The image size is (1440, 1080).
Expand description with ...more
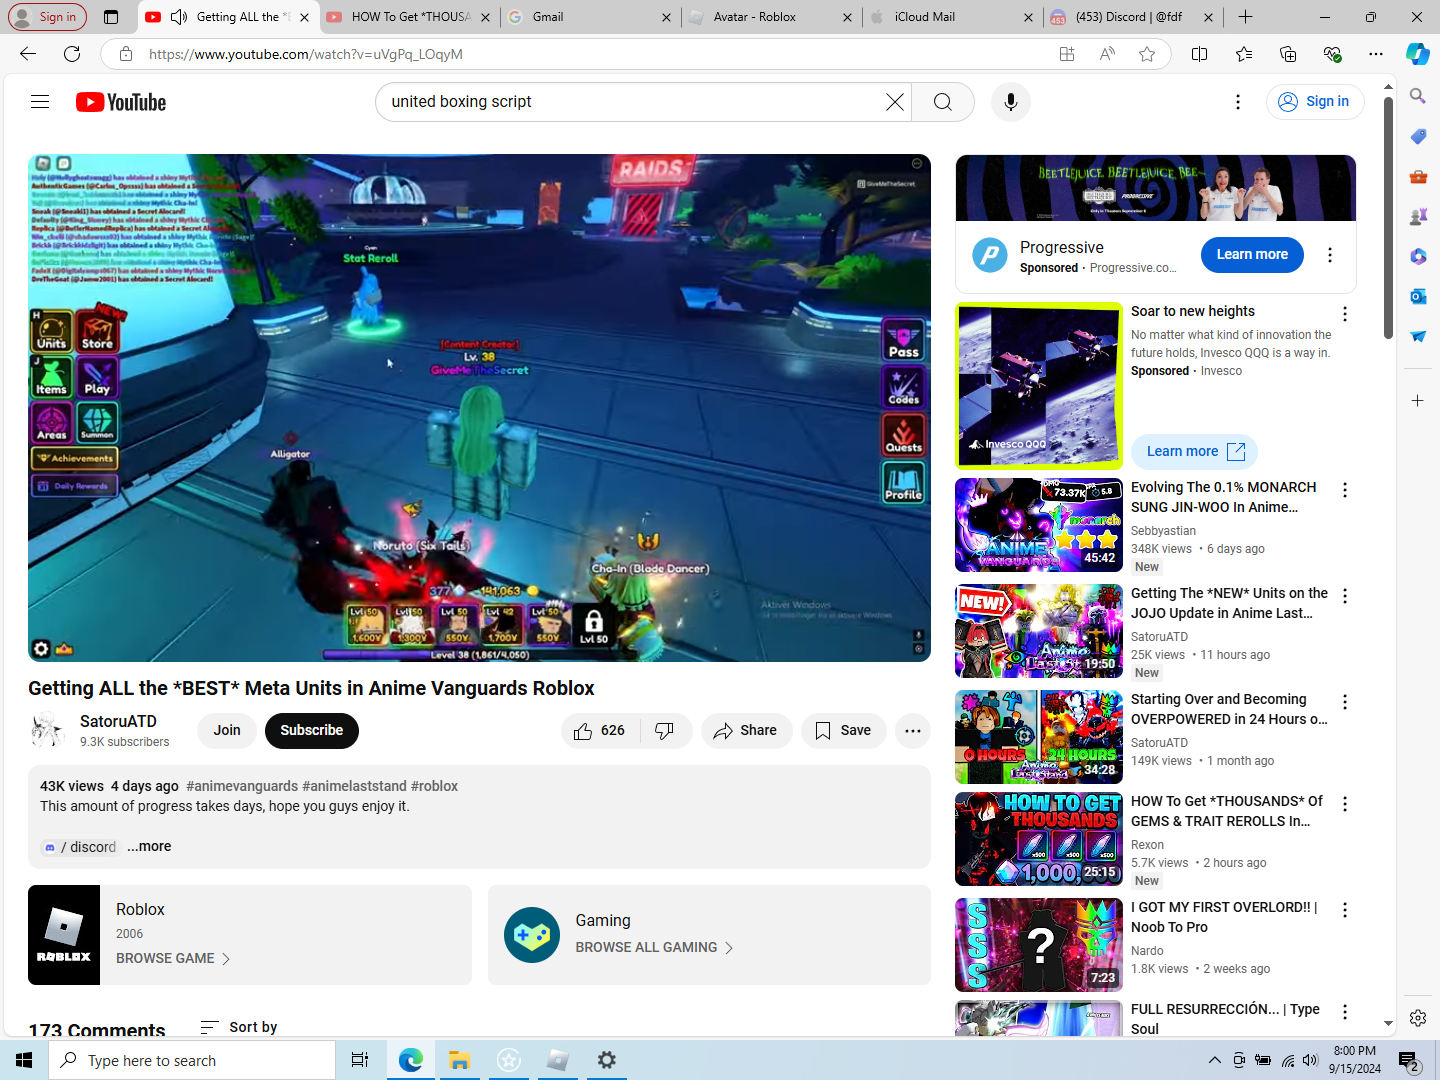pyautogui.click(x=149, y=846)
